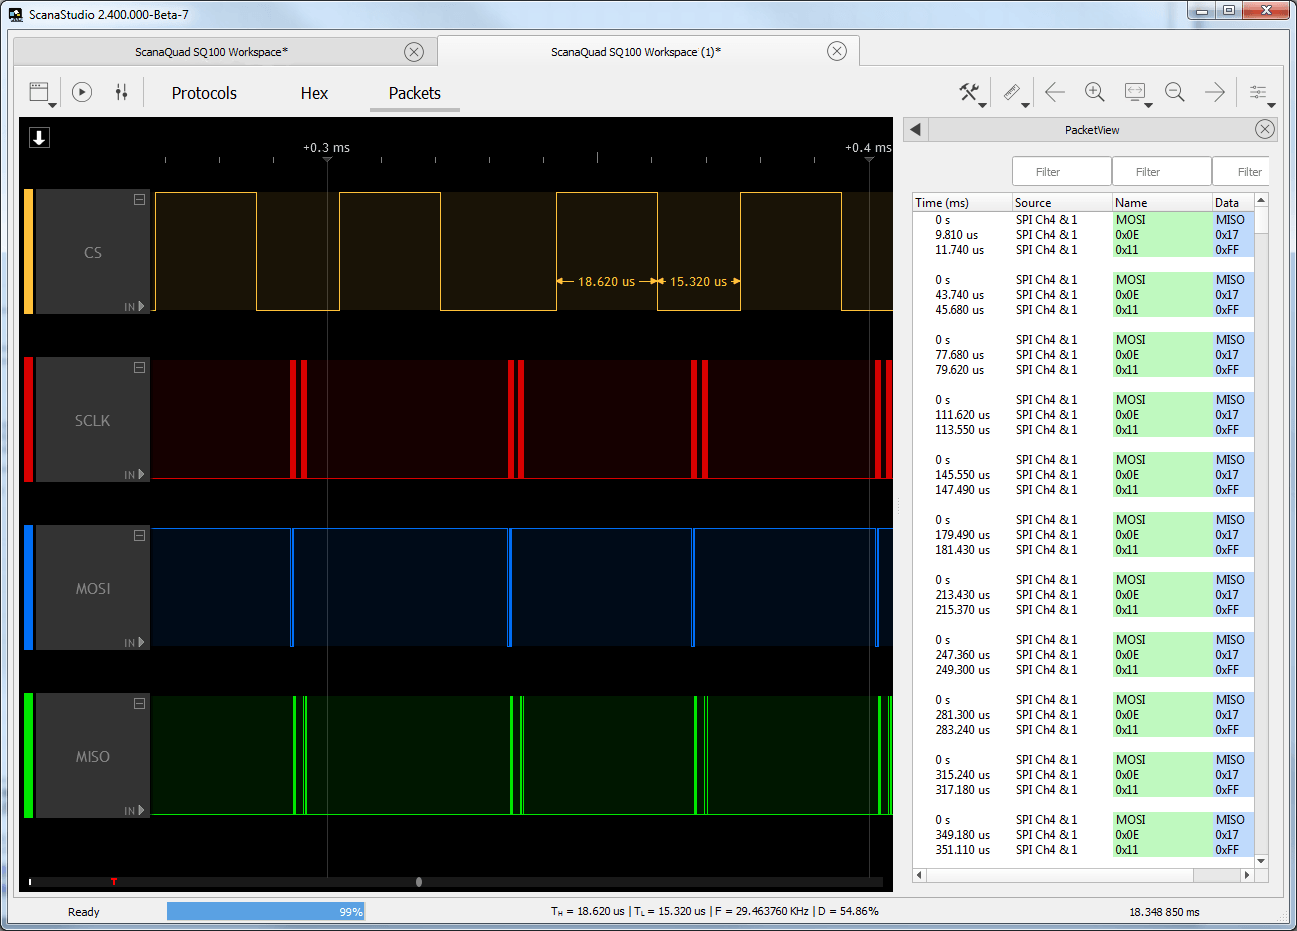Click PacketView scroll up arrow

coord(1261,200)
